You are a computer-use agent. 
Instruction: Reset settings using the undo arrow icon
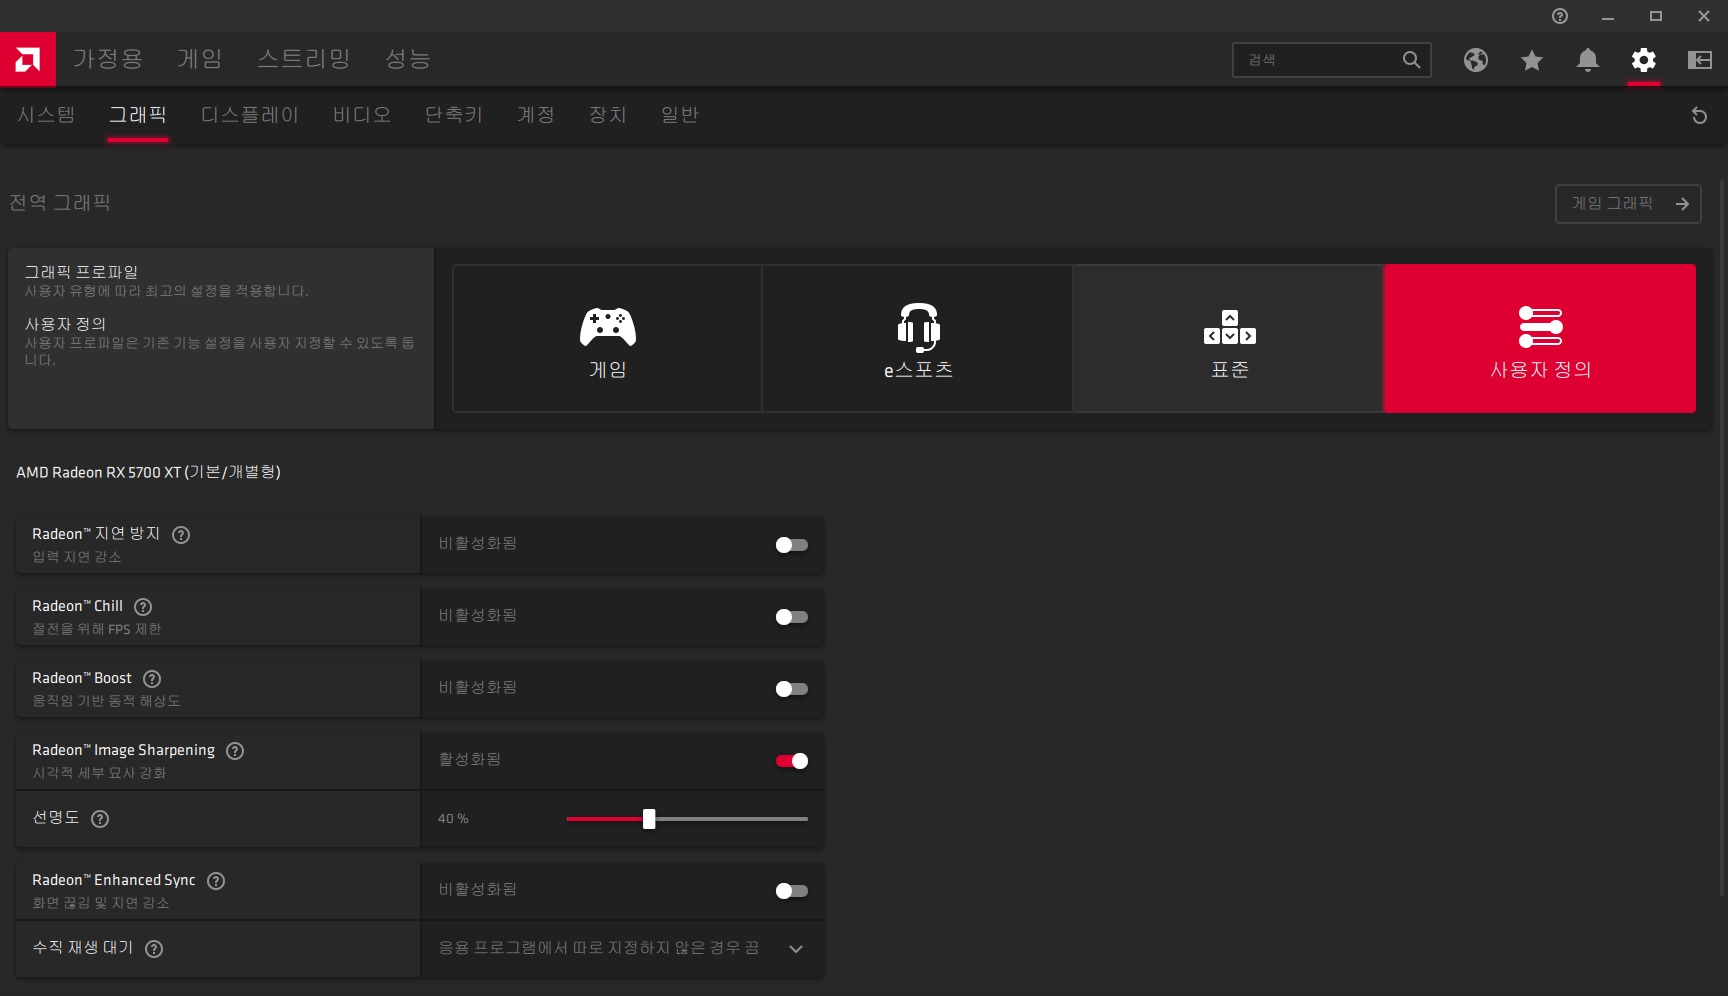pos(1699,115)
